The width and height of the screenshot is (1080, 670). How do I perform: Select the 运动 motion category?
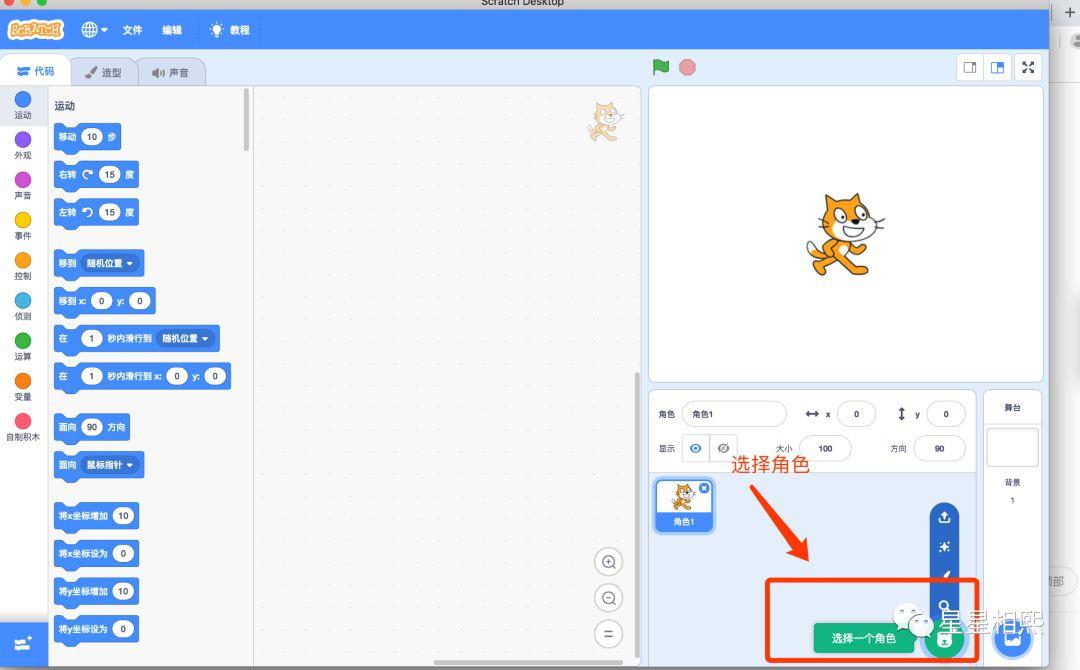pyautogui.click(x=23, y=105)
